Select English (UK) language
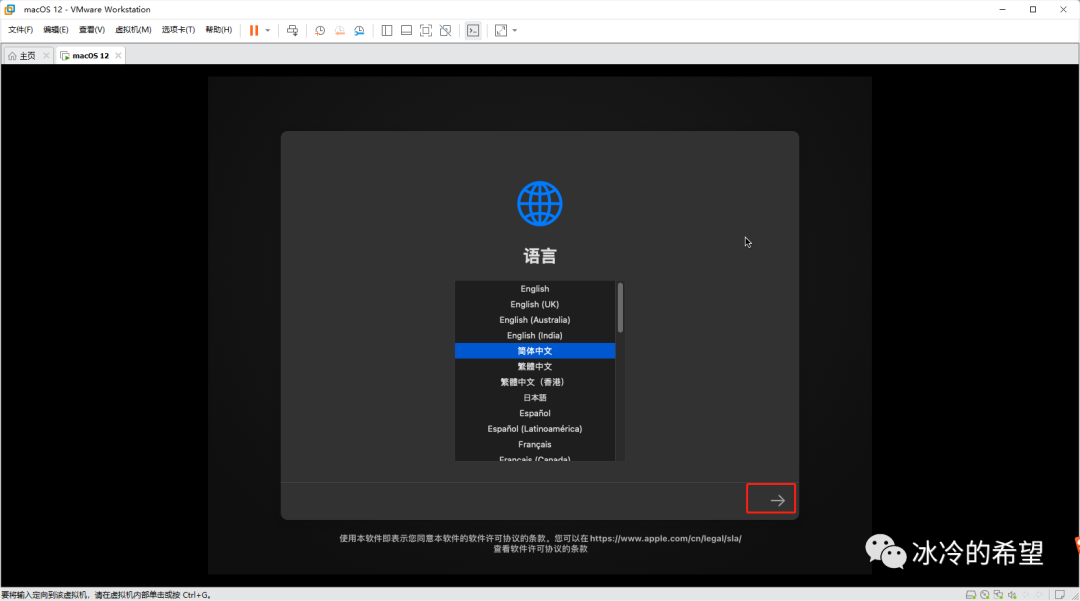 pyautogui.click(x=534, y=304)
